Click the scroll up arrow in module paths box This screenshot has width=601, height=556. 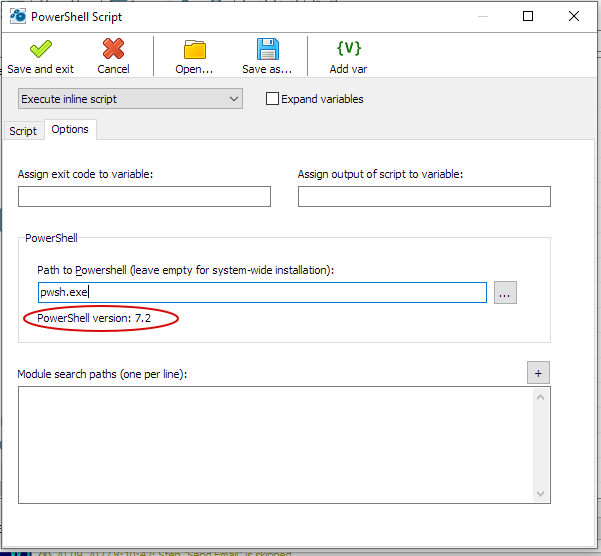541,397
